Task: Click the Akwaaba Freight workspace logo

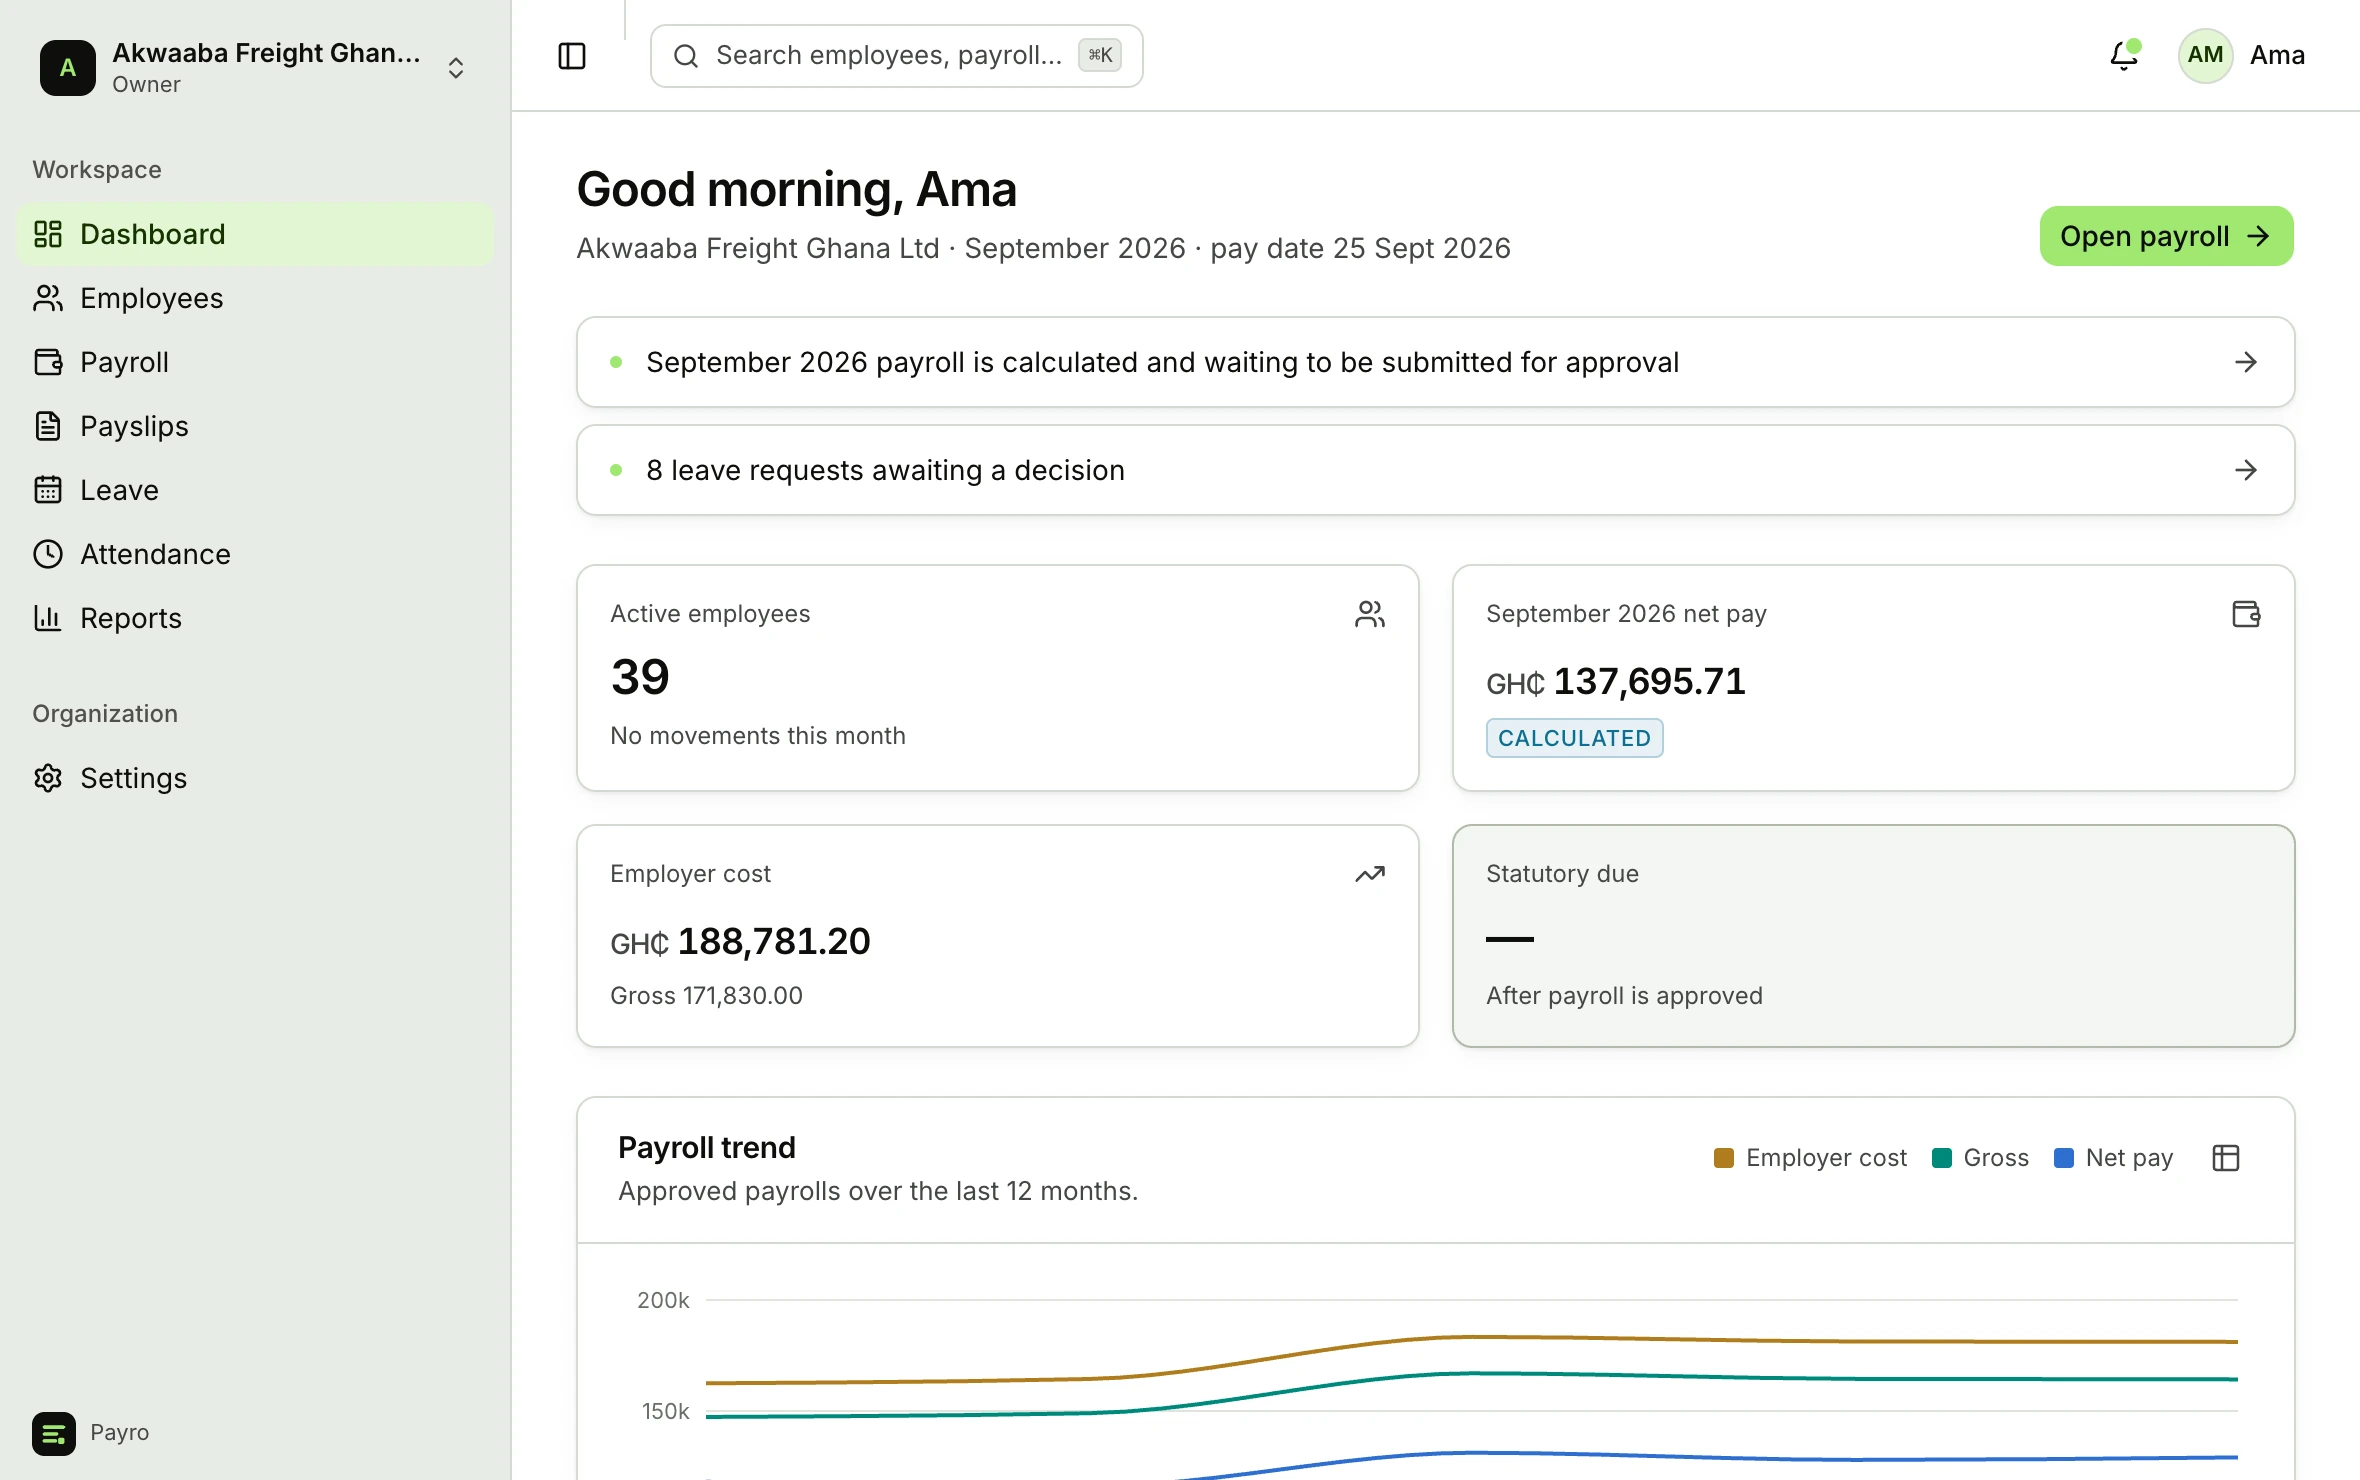Action: point(68,67)
